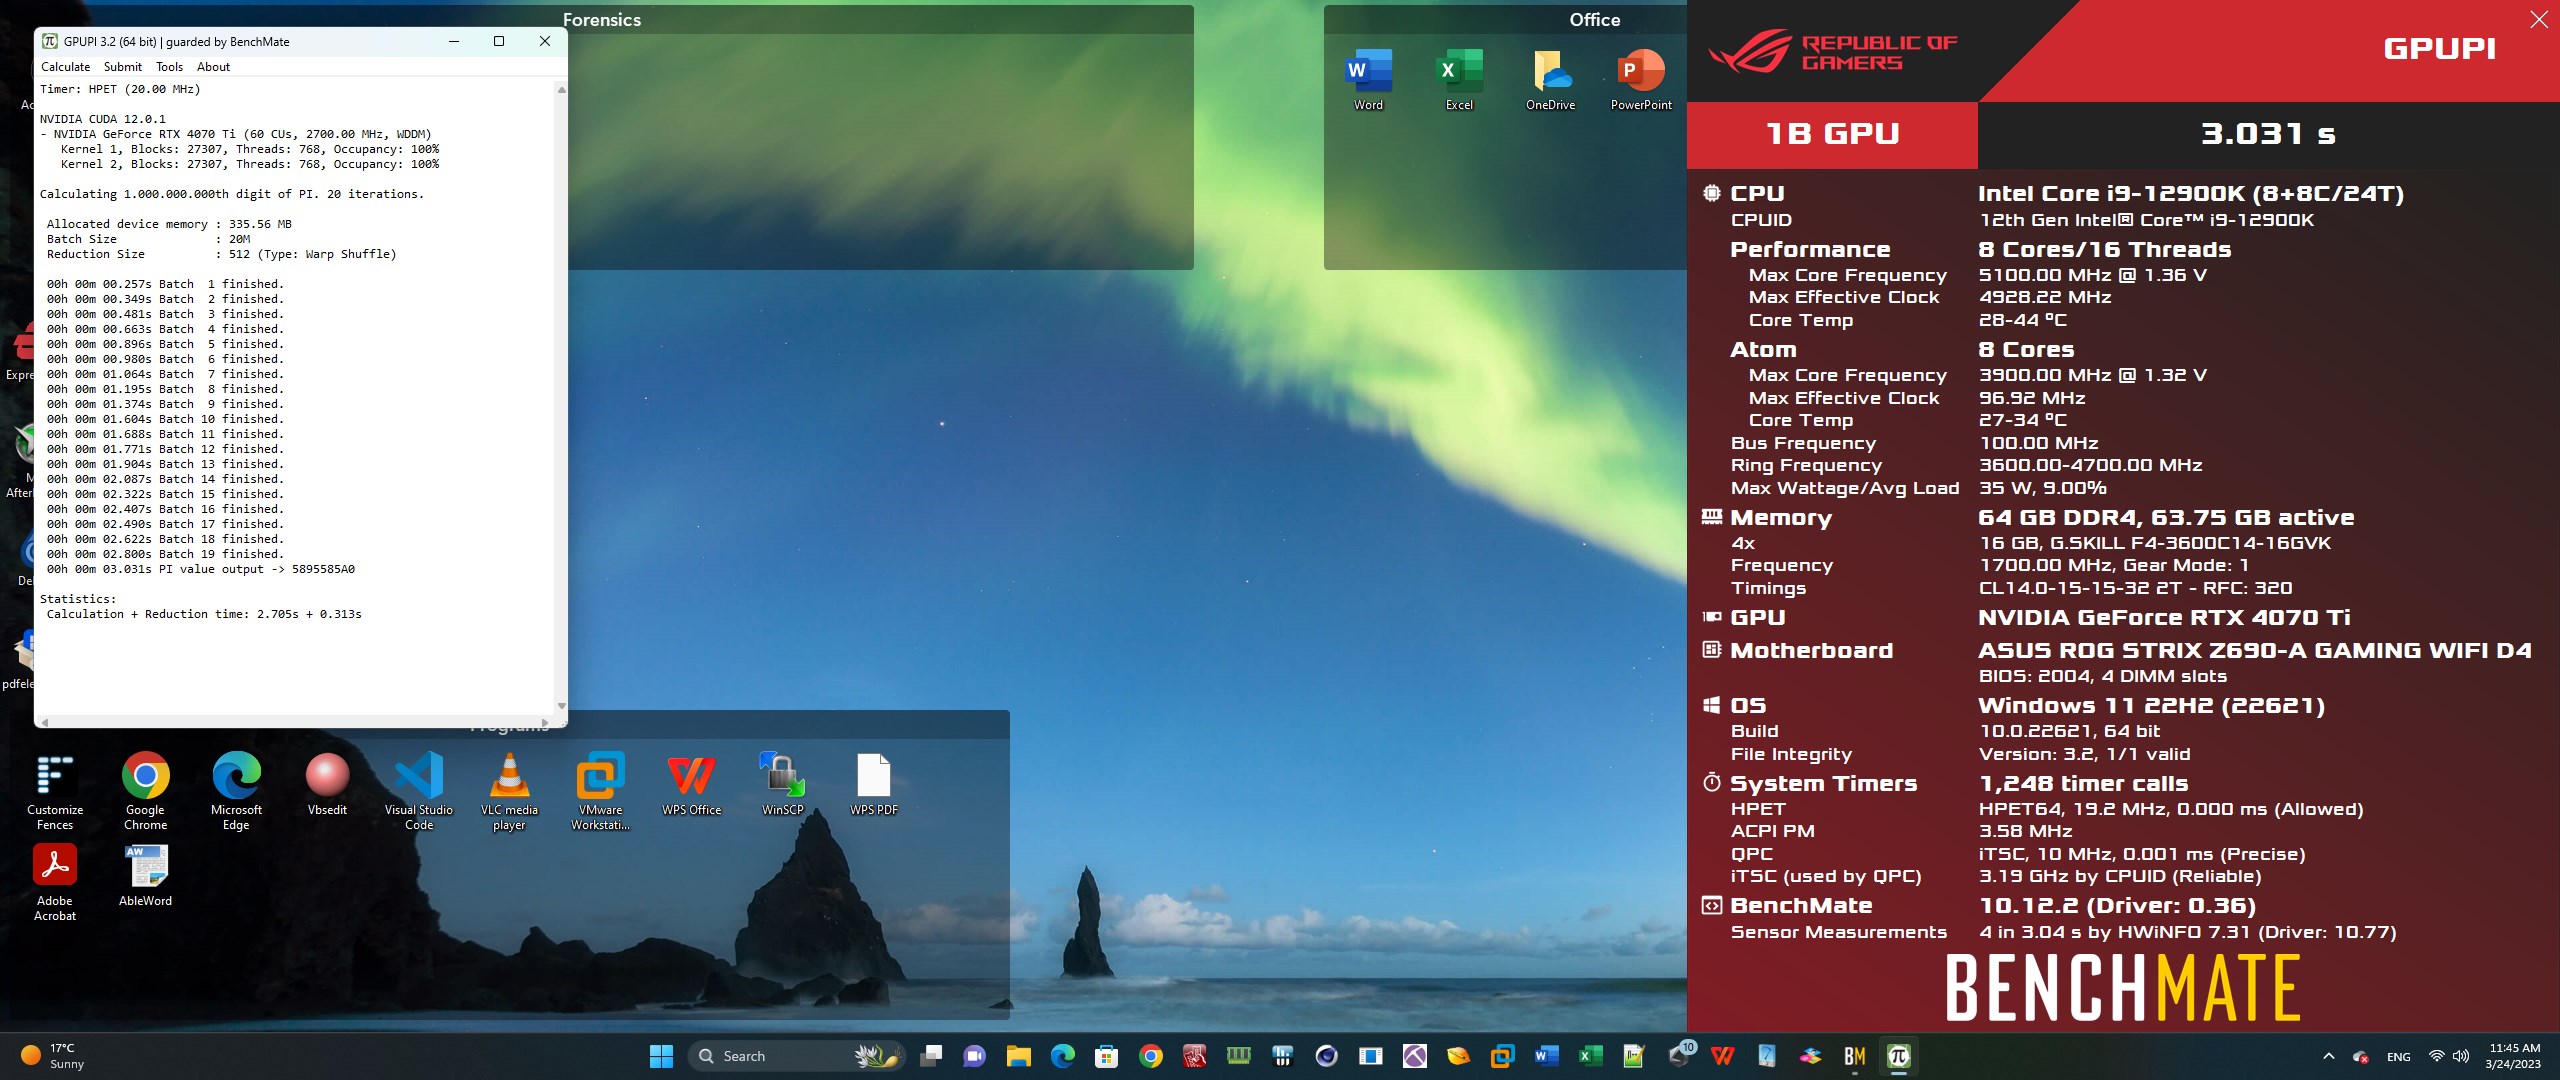Image resolution: width=2560 pixels, height=1080 pixels.
Task: Open the WinSCP desktop shortcut
Action: pyautogui.click(x=782, y=785)
